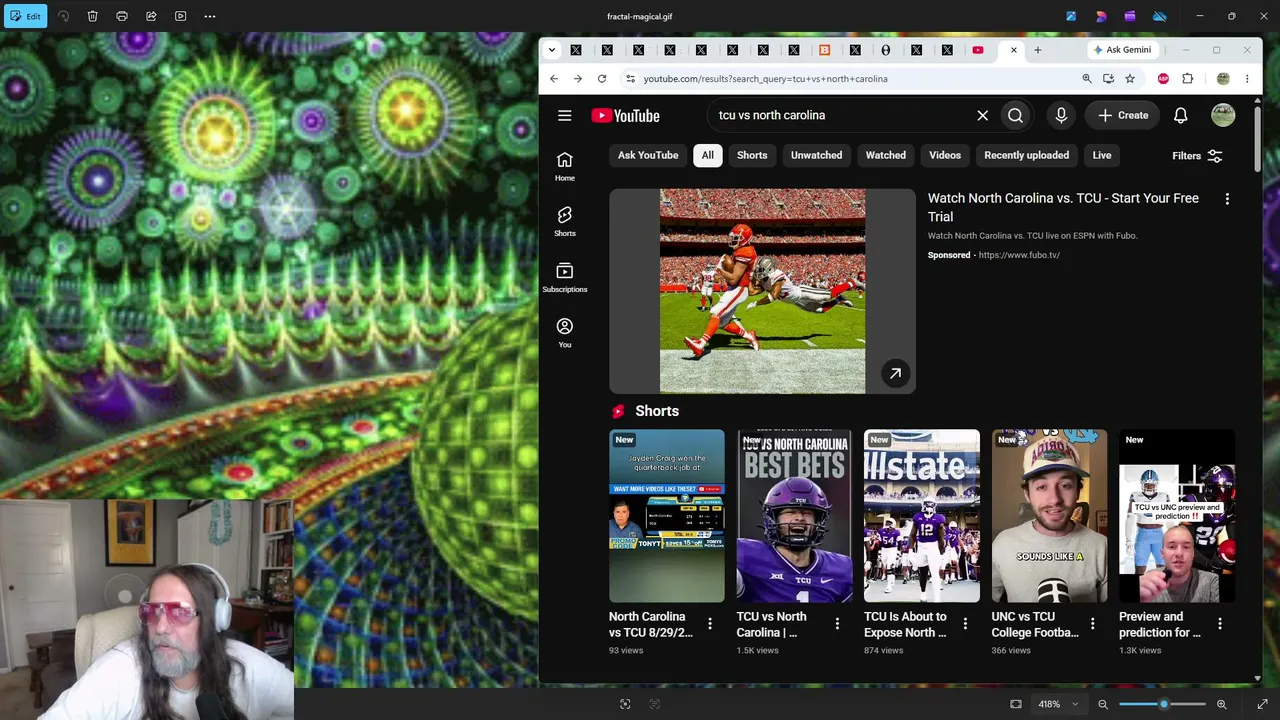The image size is (1280, 720).
Task: Open a new Chrome tab
Action: pos(1037,50)
